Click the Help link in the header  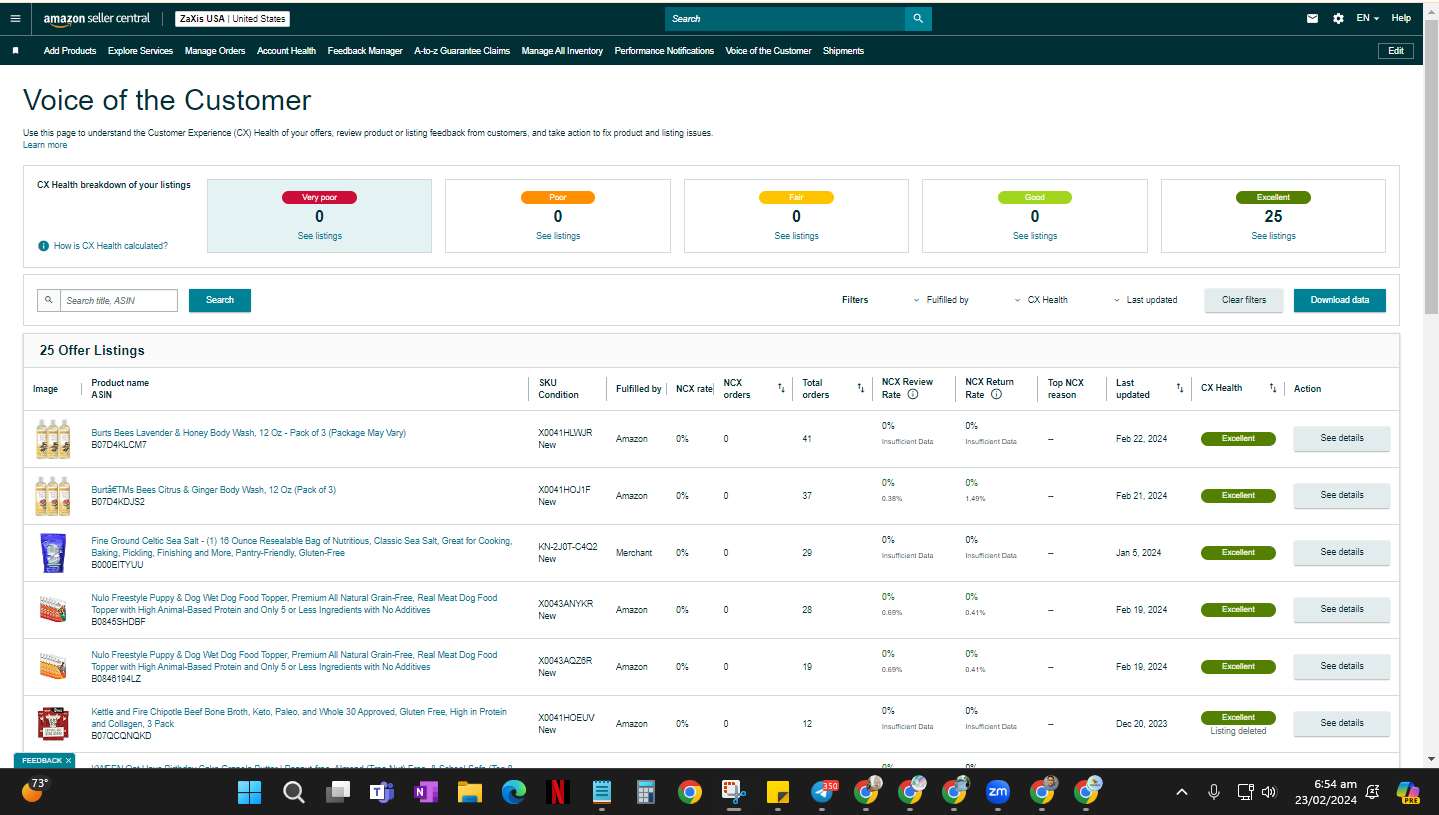point(1401,18)
